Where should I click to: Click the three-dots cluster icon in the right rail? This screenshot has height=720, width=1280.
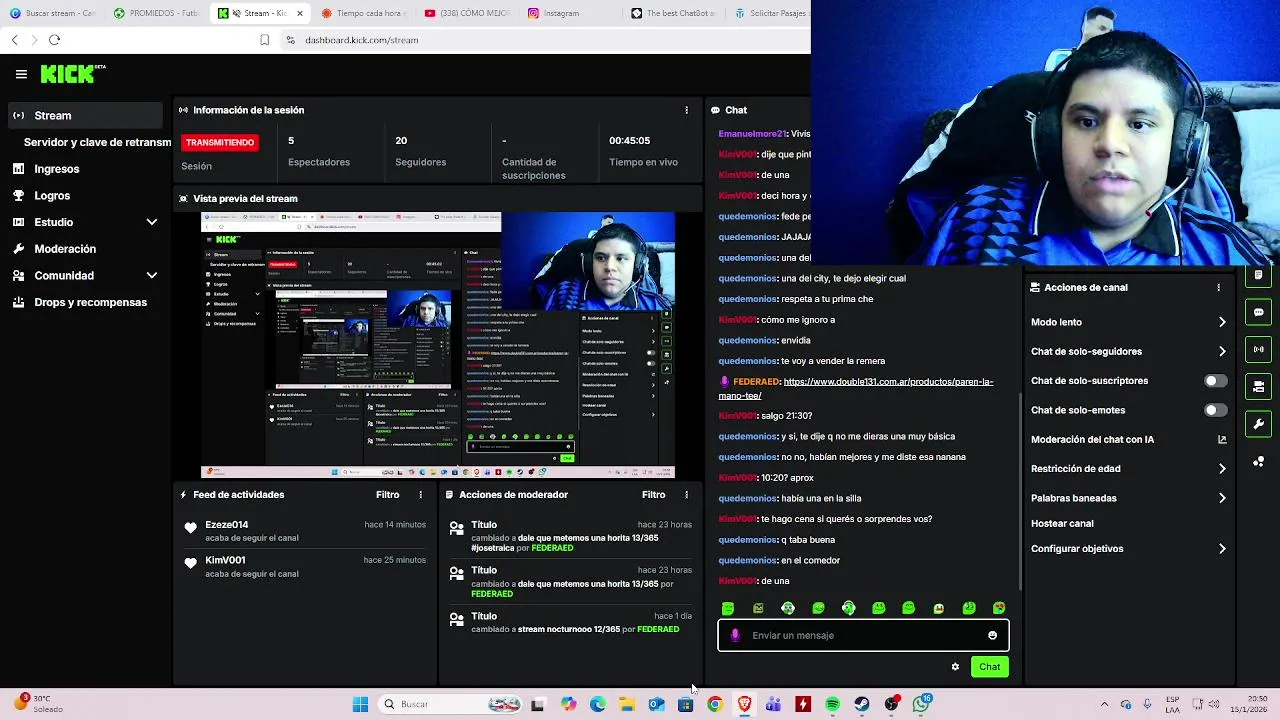pos(1258,461)
